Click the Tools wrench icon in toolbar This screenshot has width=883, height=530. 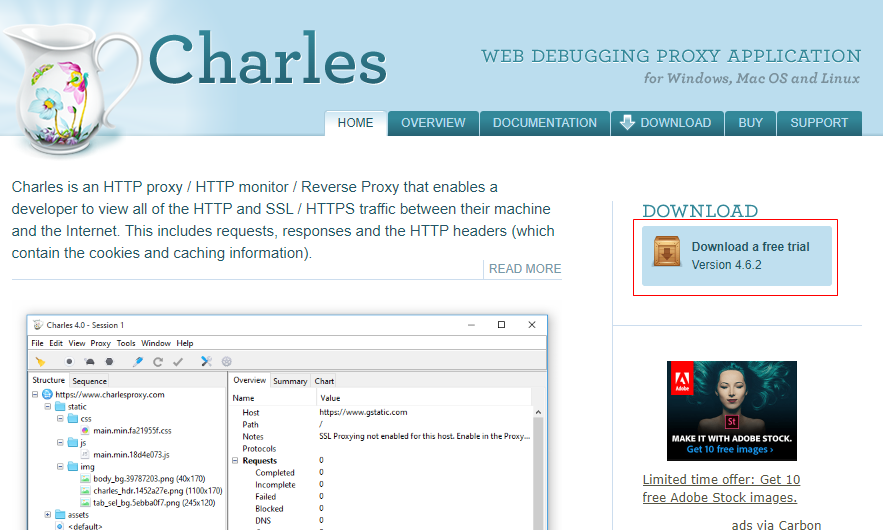[206, 361]
